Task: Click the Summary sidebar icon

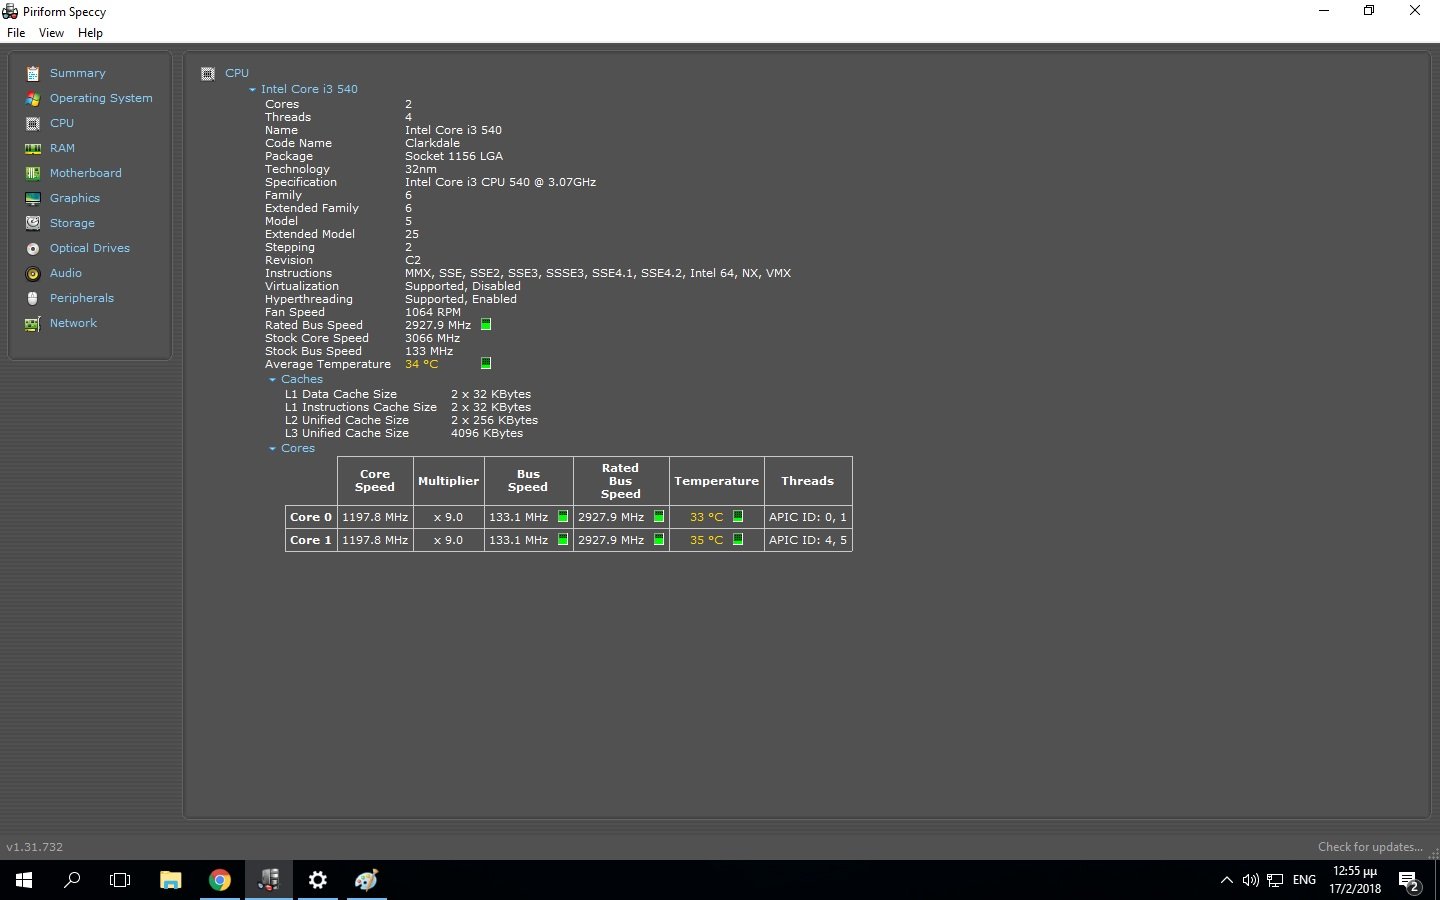Action: [x=33, y=73]
